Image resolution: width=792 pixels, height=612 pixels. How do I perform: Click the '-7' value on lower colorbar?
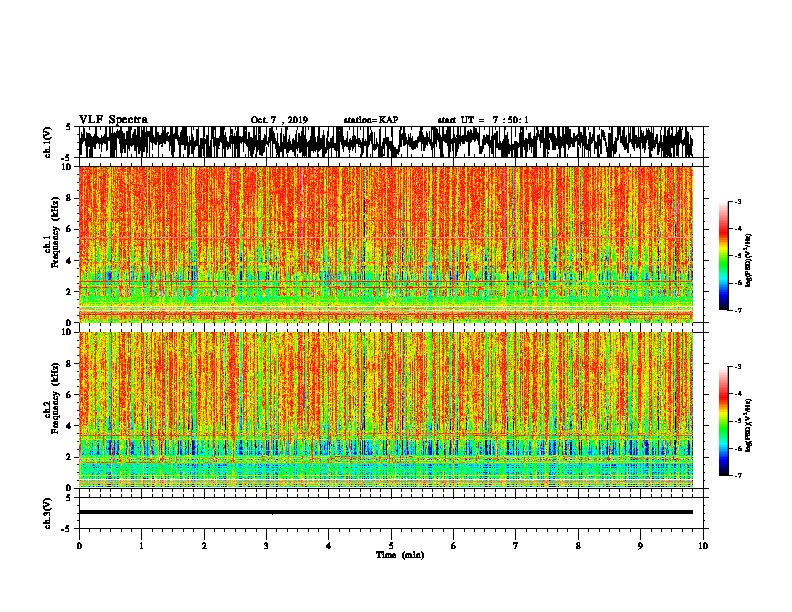[737, 475]
